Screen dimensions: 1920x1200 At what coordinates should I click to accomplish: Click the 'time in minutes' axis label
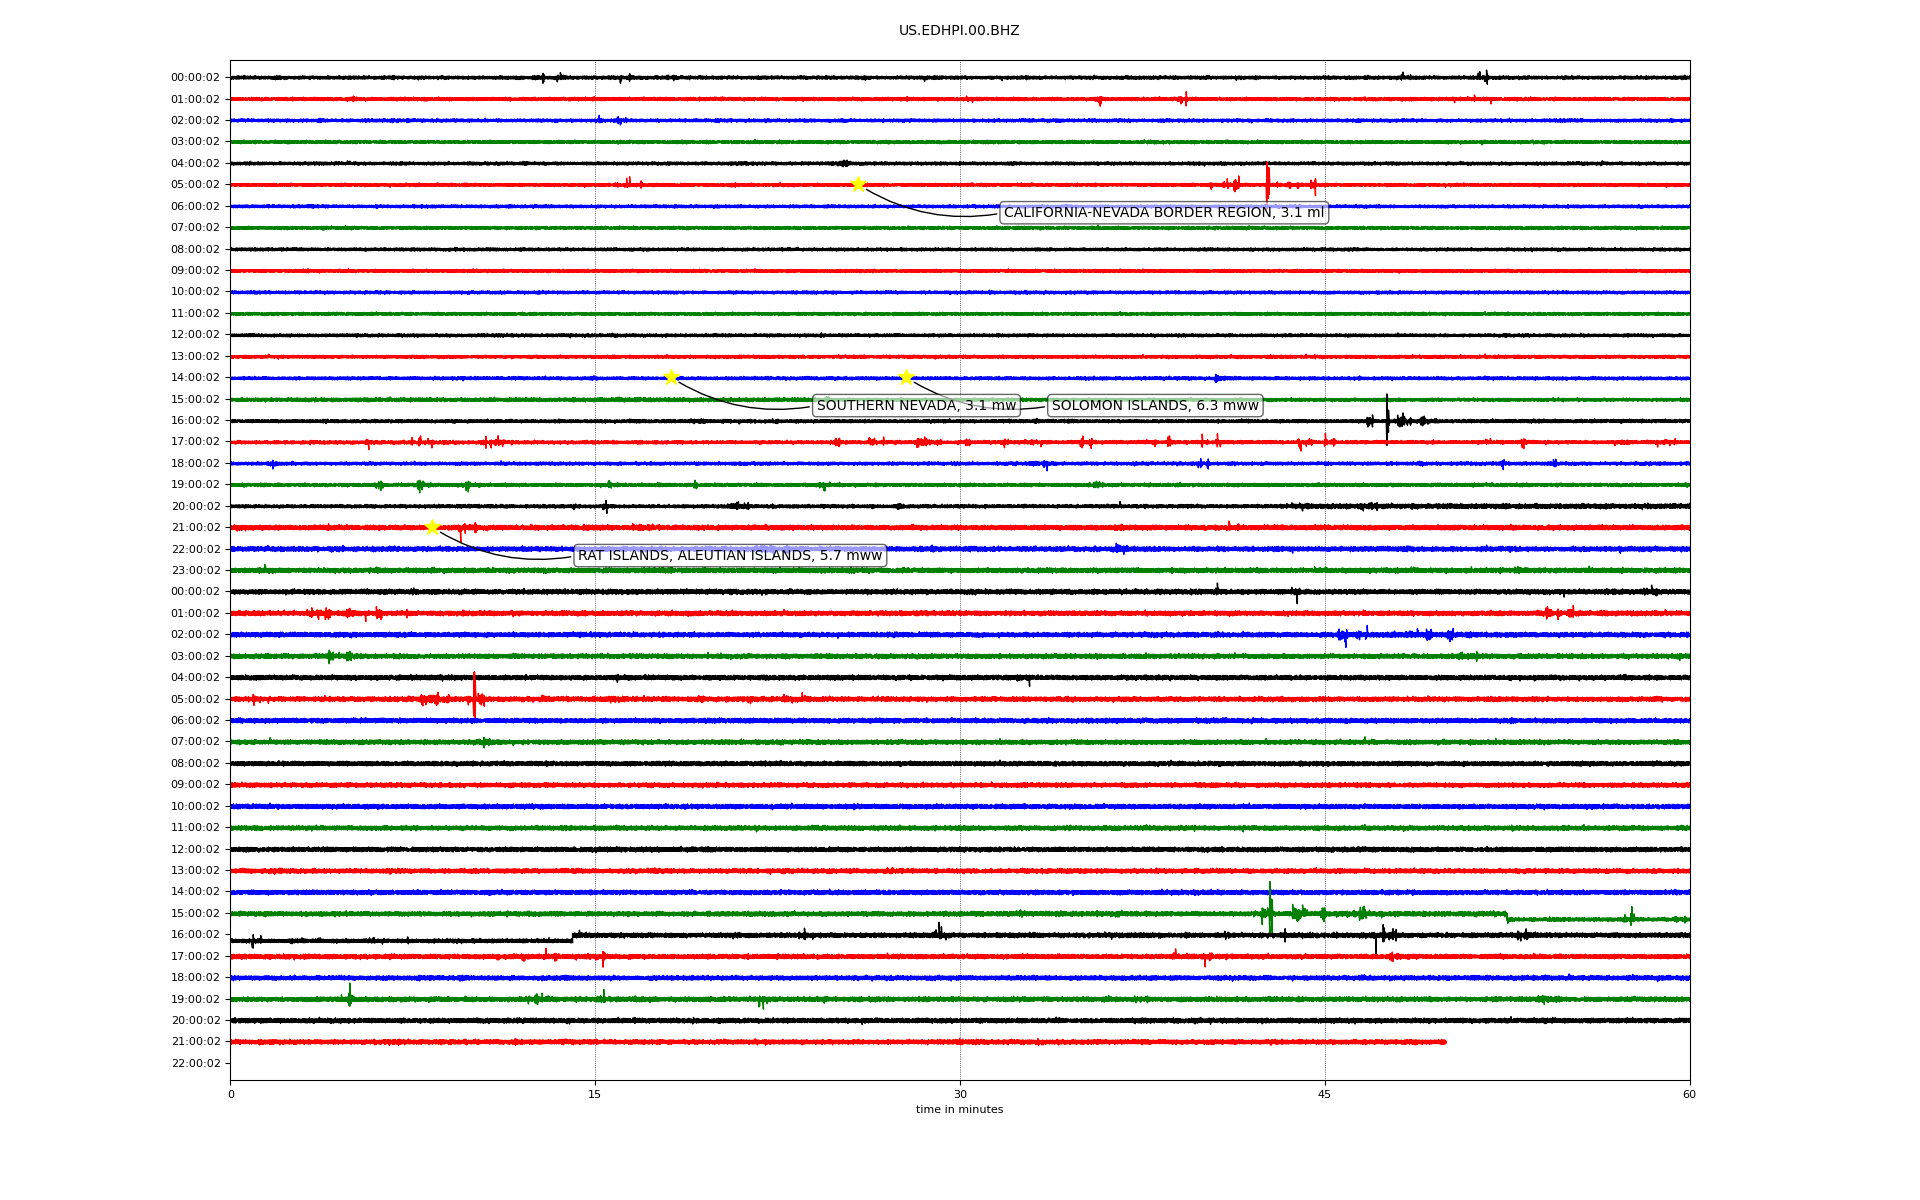click(959, 1110)
